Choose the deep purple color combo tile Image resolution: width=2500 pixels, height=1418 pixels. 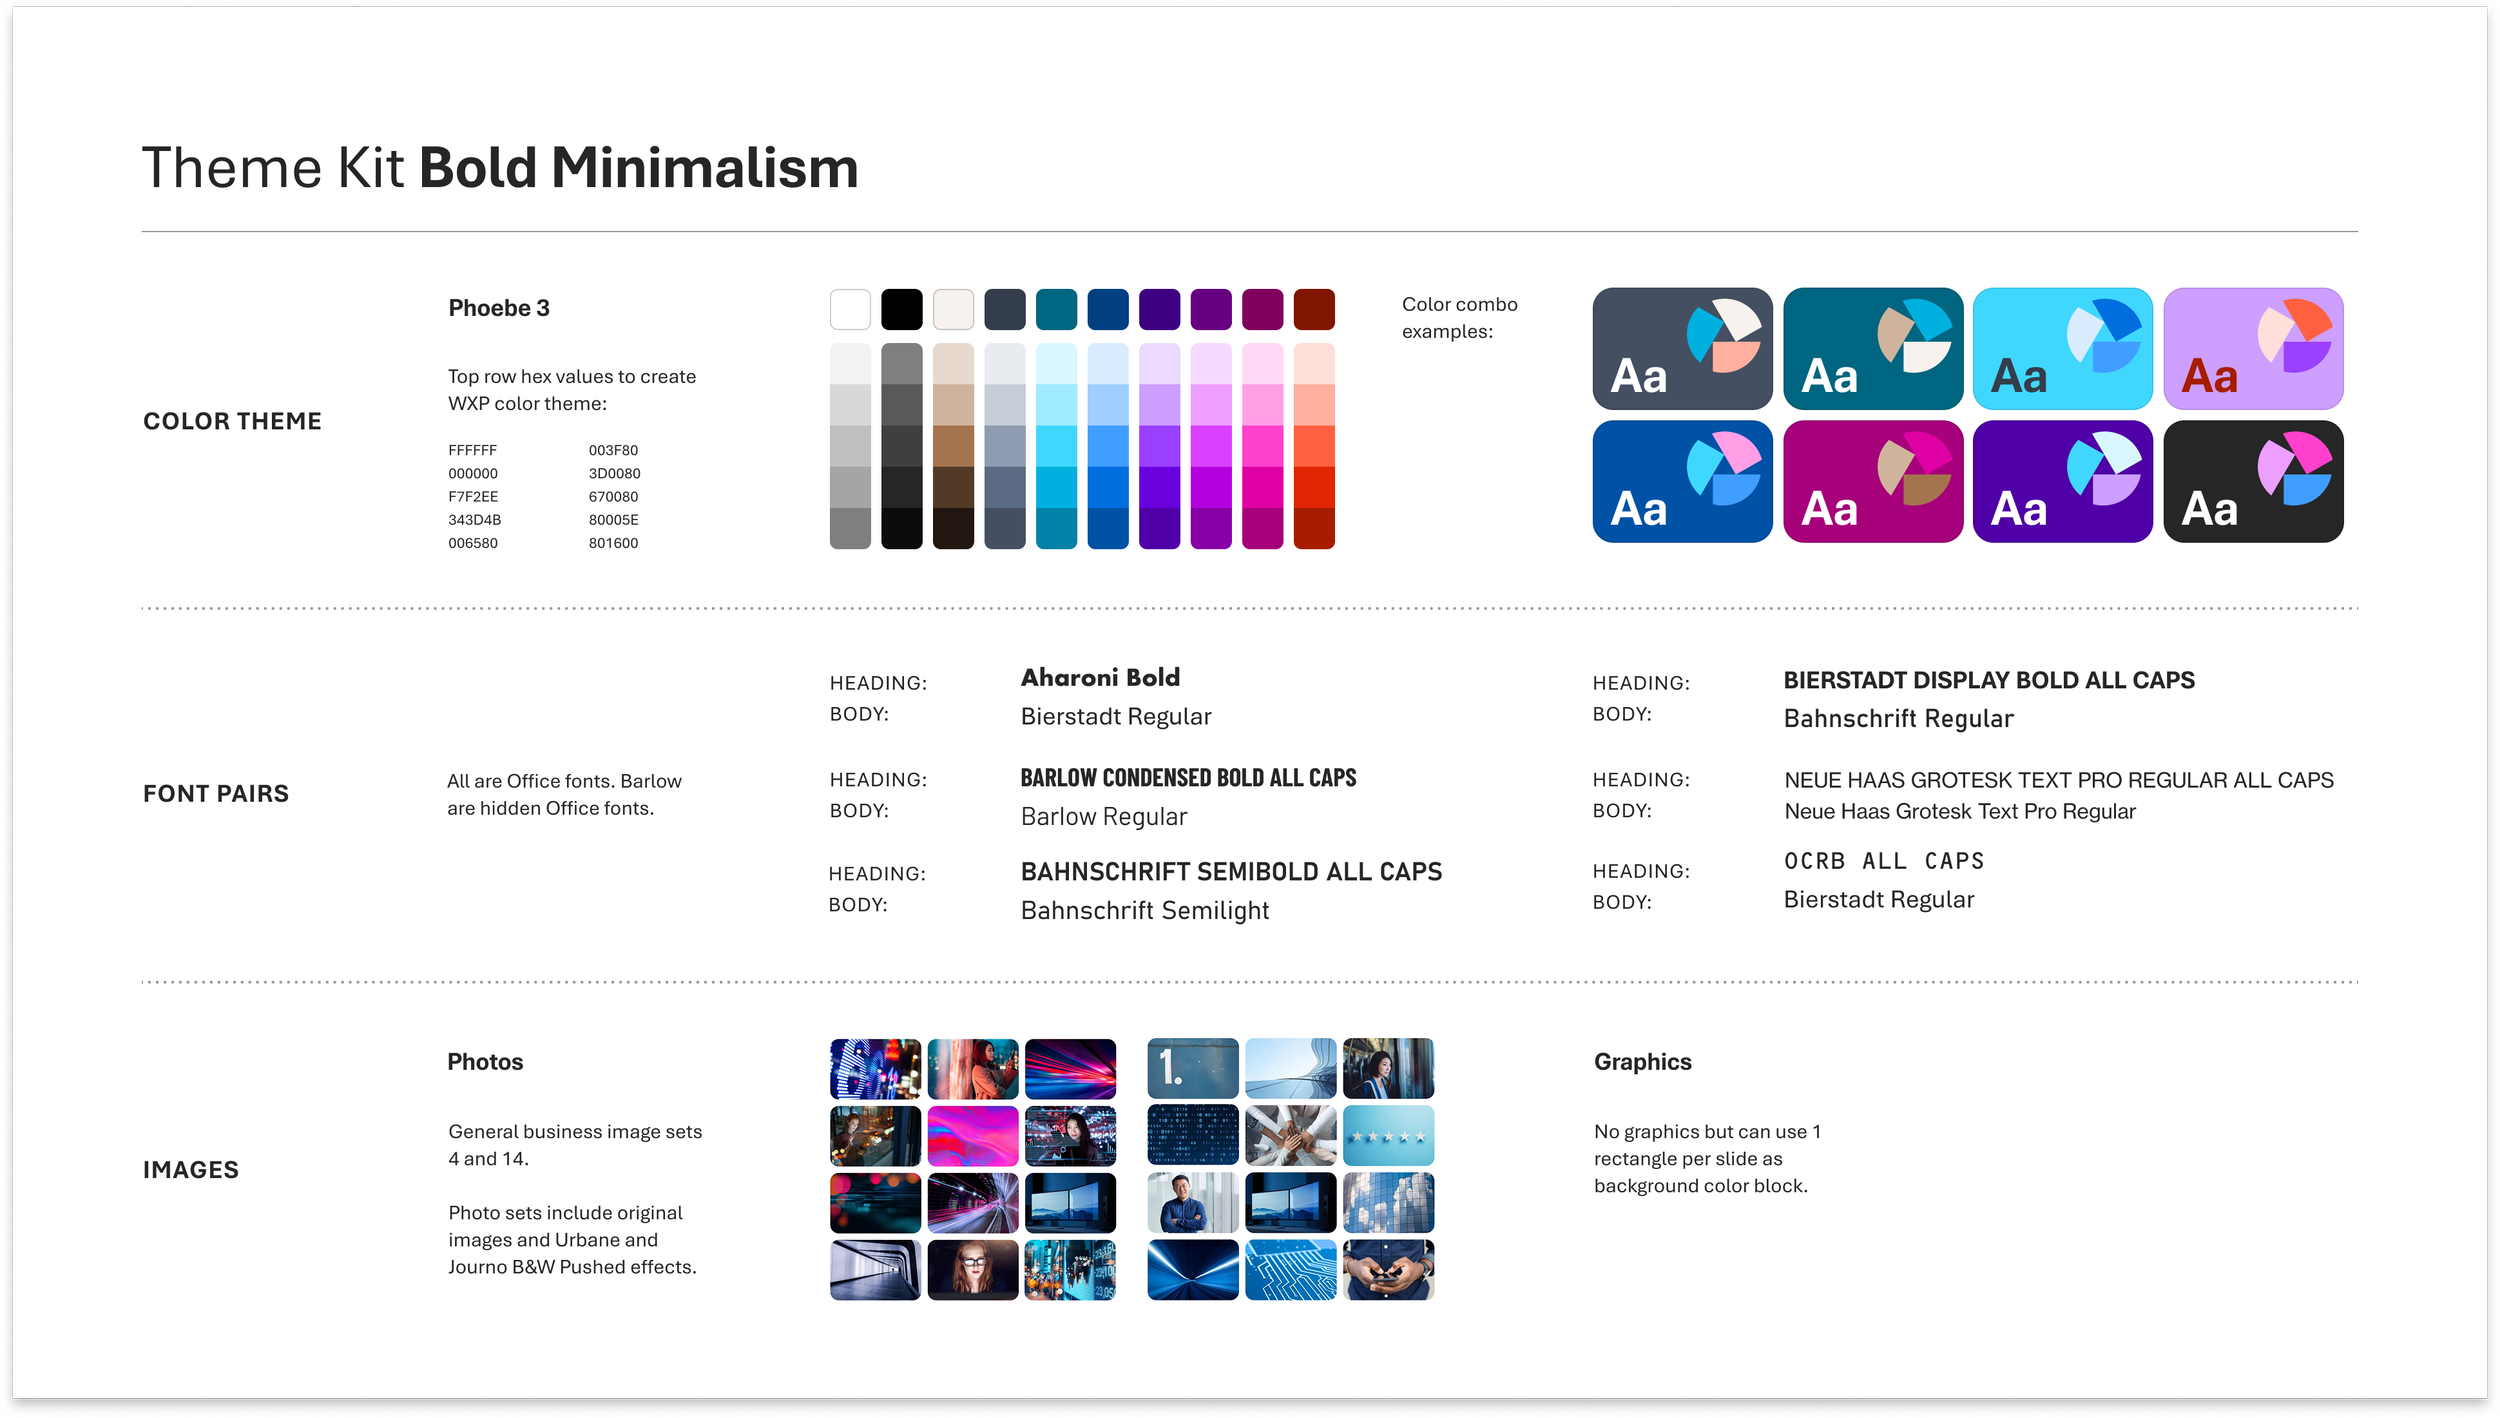[x=2062, y=481]
